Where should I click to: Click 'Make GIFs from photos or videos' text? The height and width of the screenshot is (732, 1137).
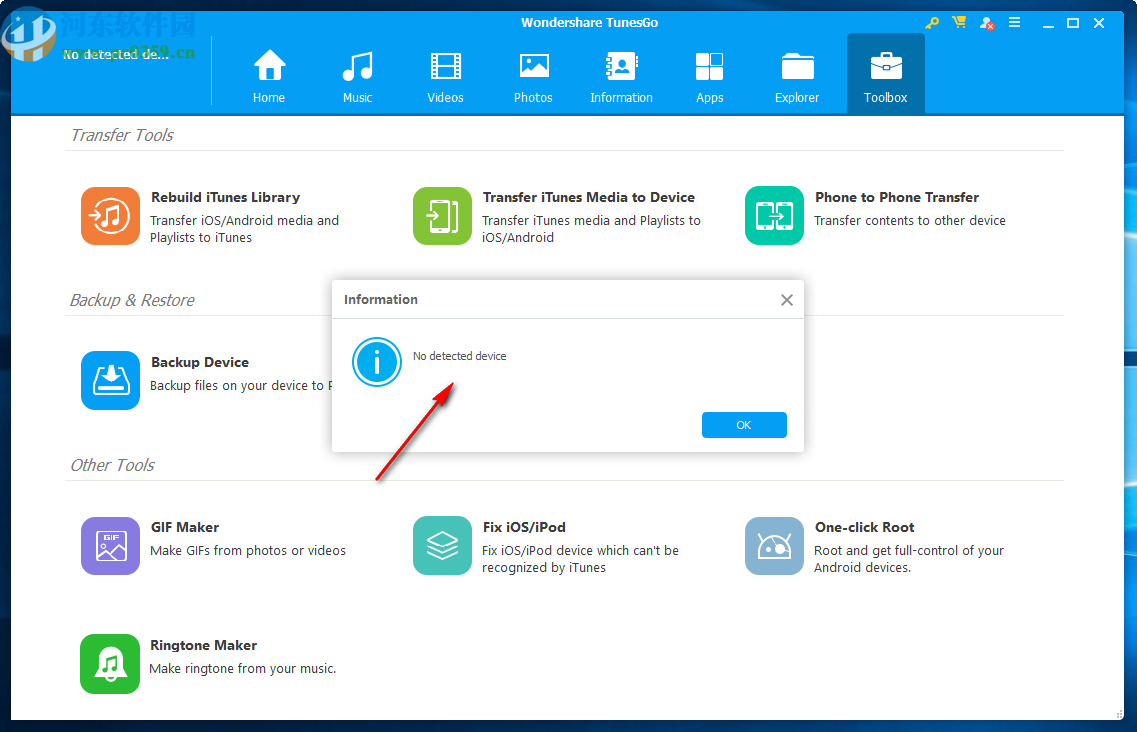pos(248,551)
